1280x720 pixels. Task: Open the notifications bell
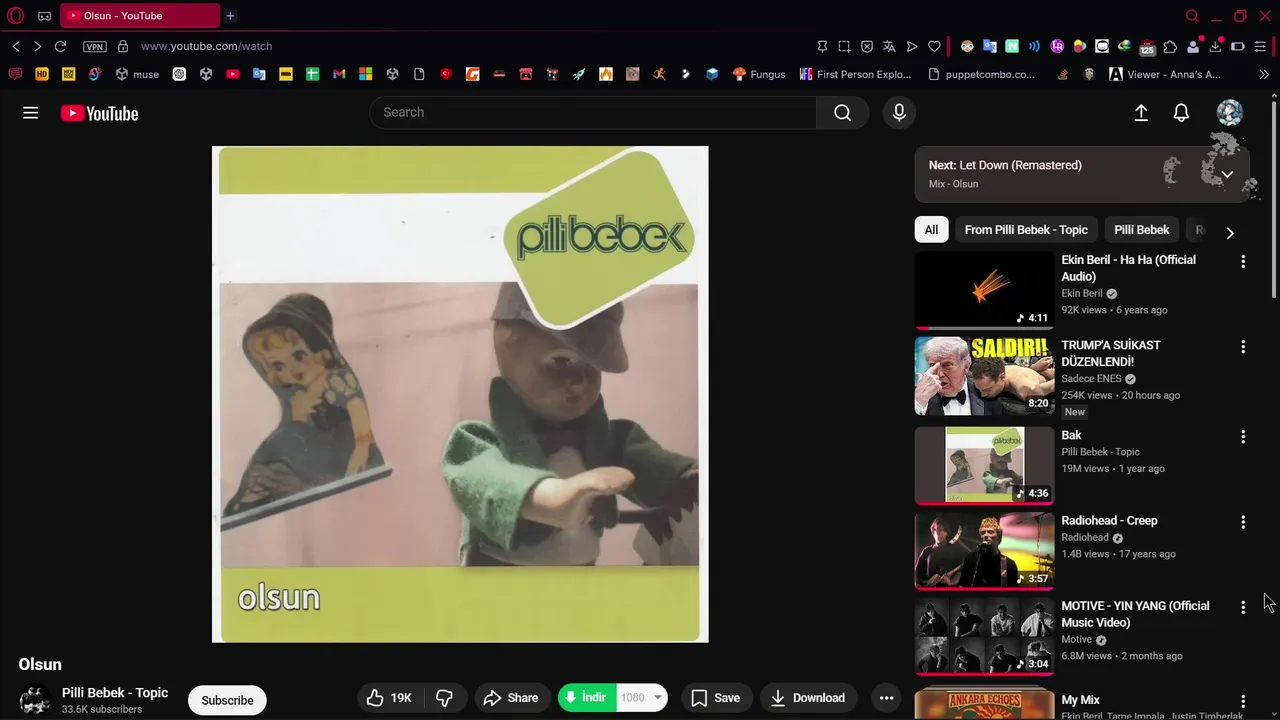1181,113
